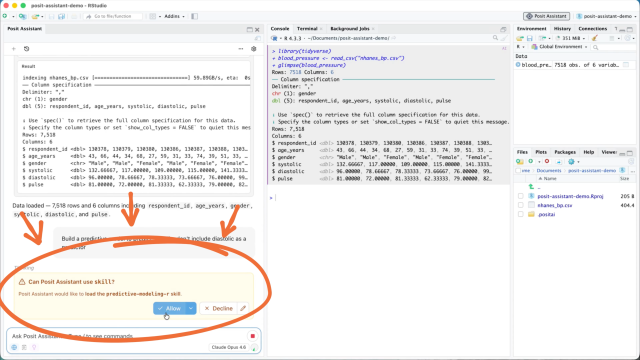This screenshot has height=360, width=640.
Task: Expand the Allow options dropdown arrow
Action: (191, 309)
